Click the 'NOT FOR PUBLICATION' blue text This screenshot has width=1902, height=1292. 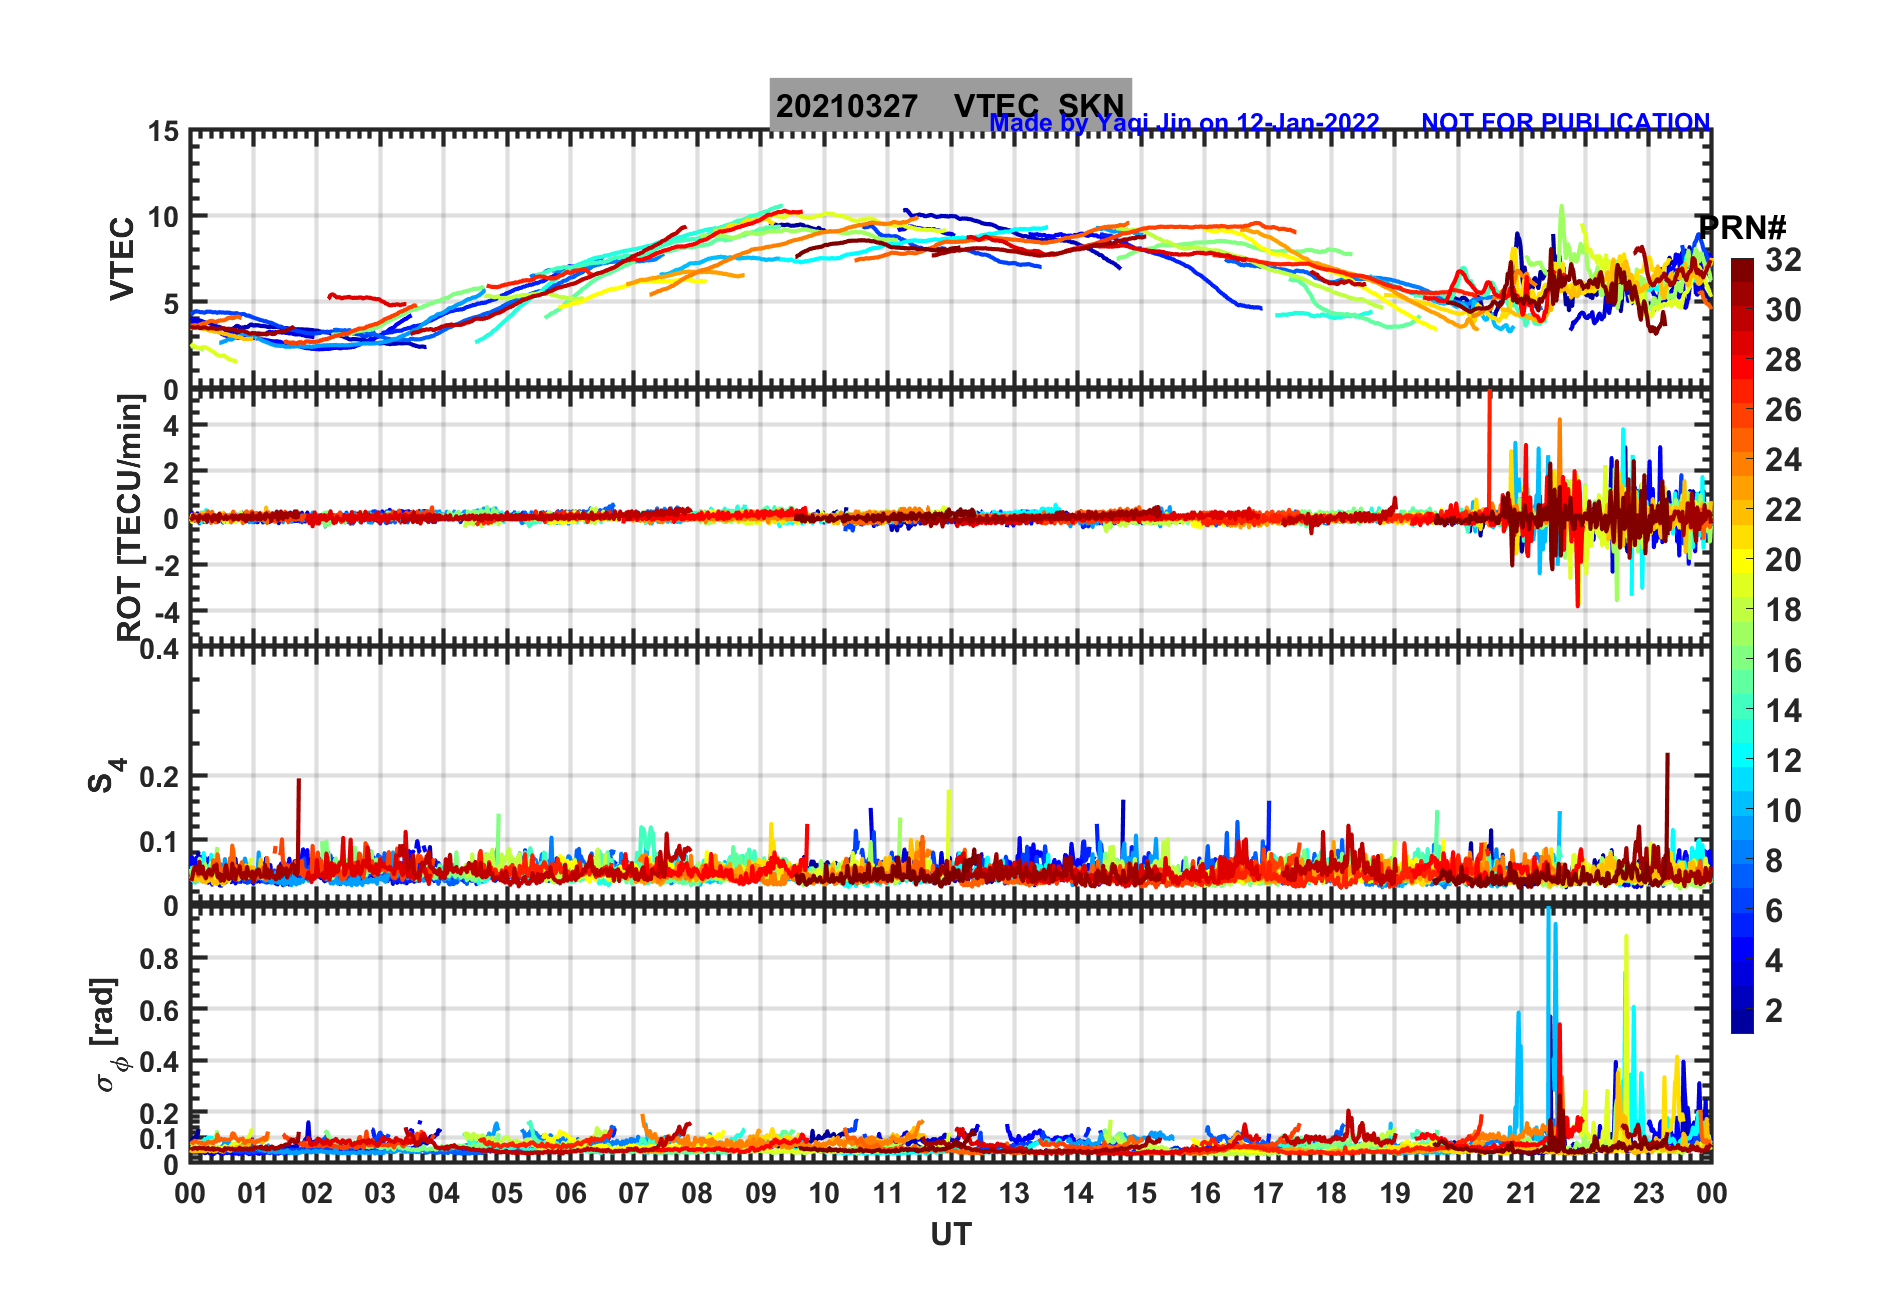1565,122
